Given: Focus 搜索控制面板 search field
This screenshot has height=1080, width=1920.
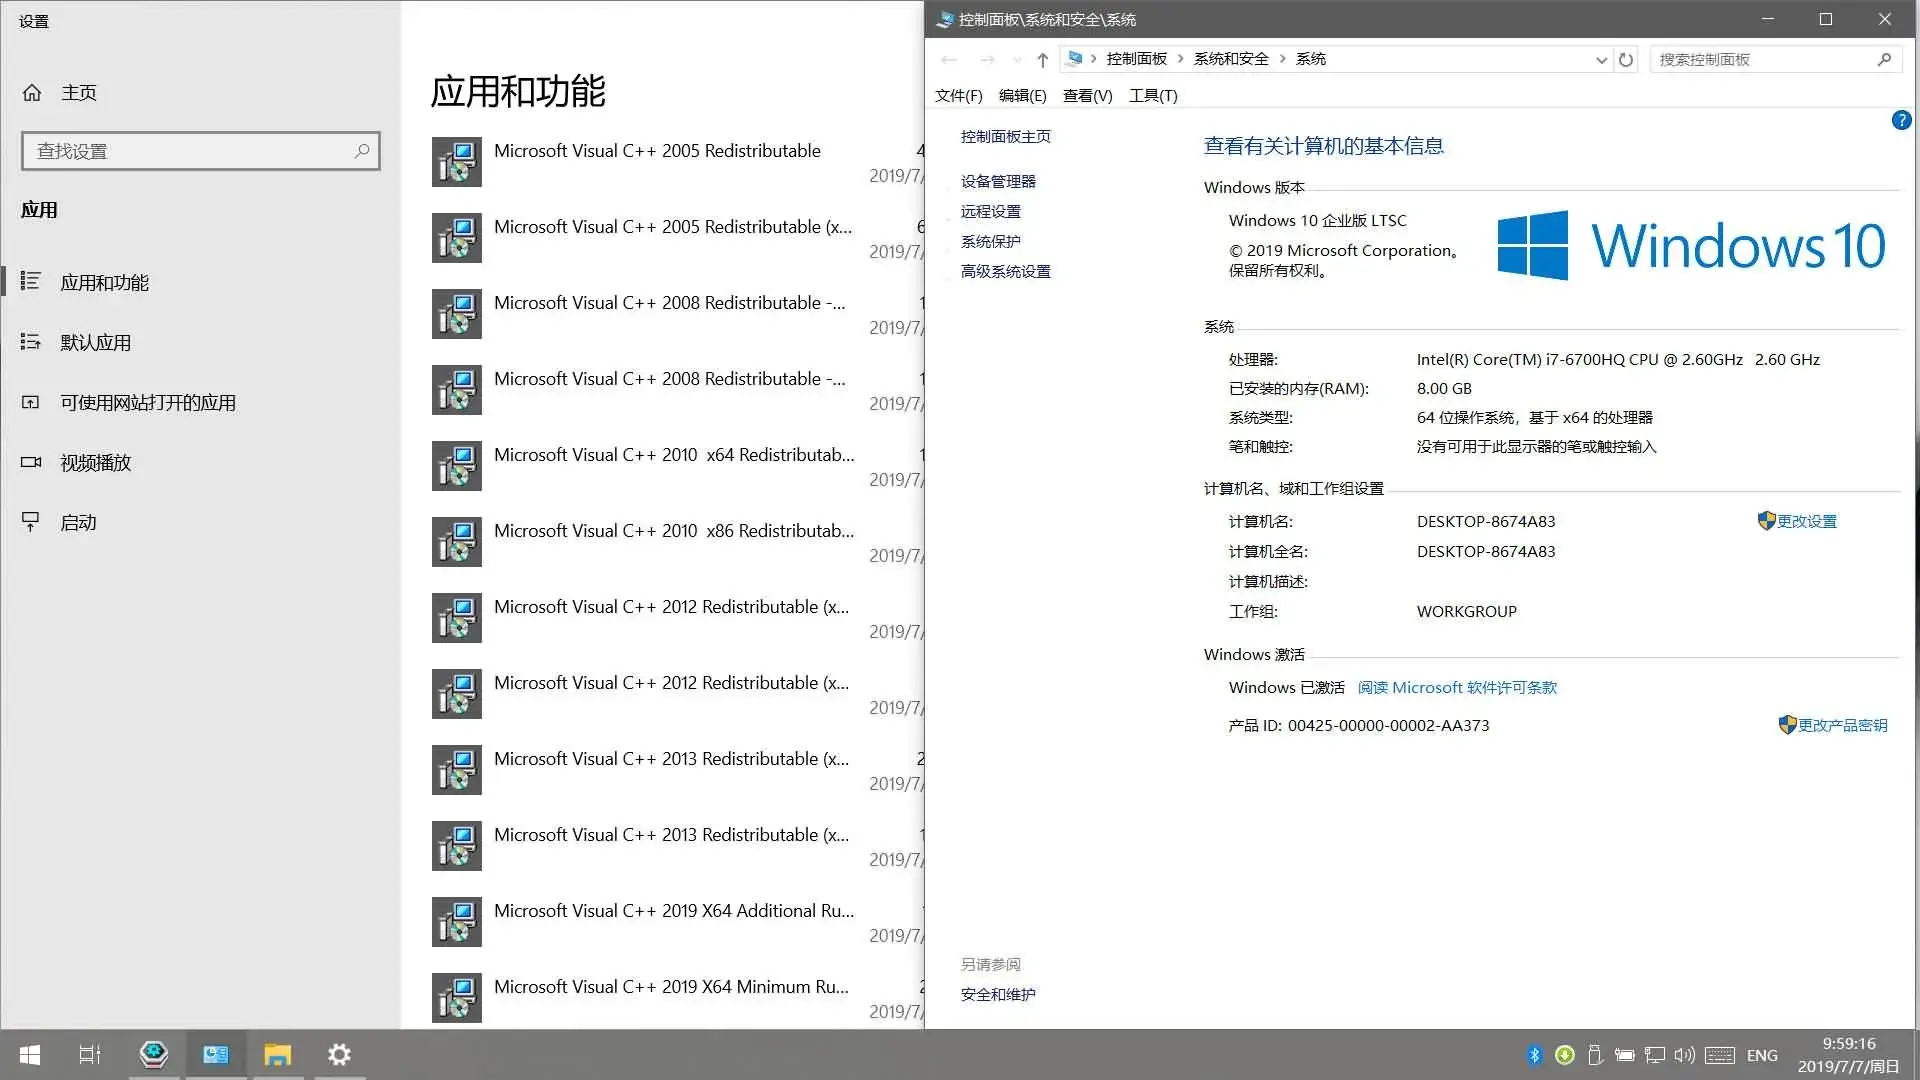Looking at the screenshot, I should tap(1775, 60).
